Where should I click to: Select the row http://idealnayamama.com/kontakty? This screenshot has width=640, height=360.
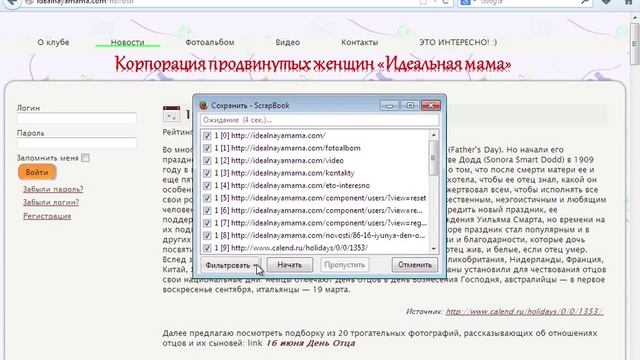(316, 173)
